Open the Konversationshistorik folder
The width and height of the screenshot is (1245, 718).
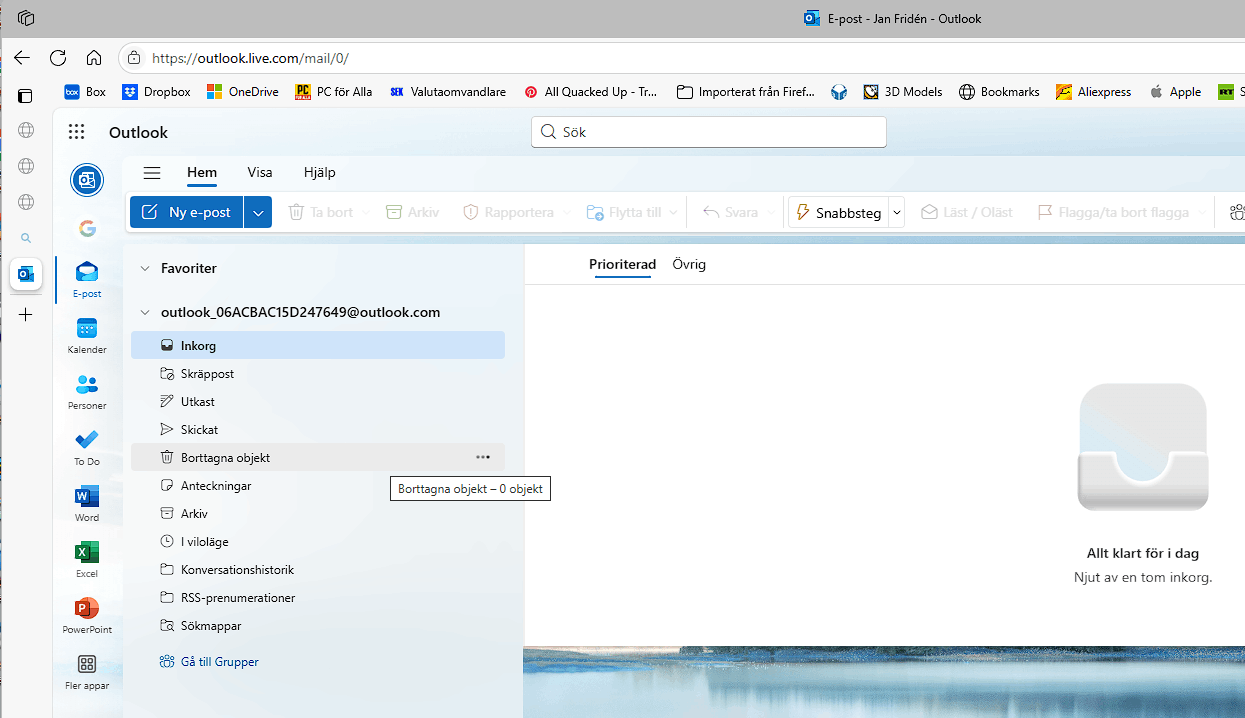(318, 569)
